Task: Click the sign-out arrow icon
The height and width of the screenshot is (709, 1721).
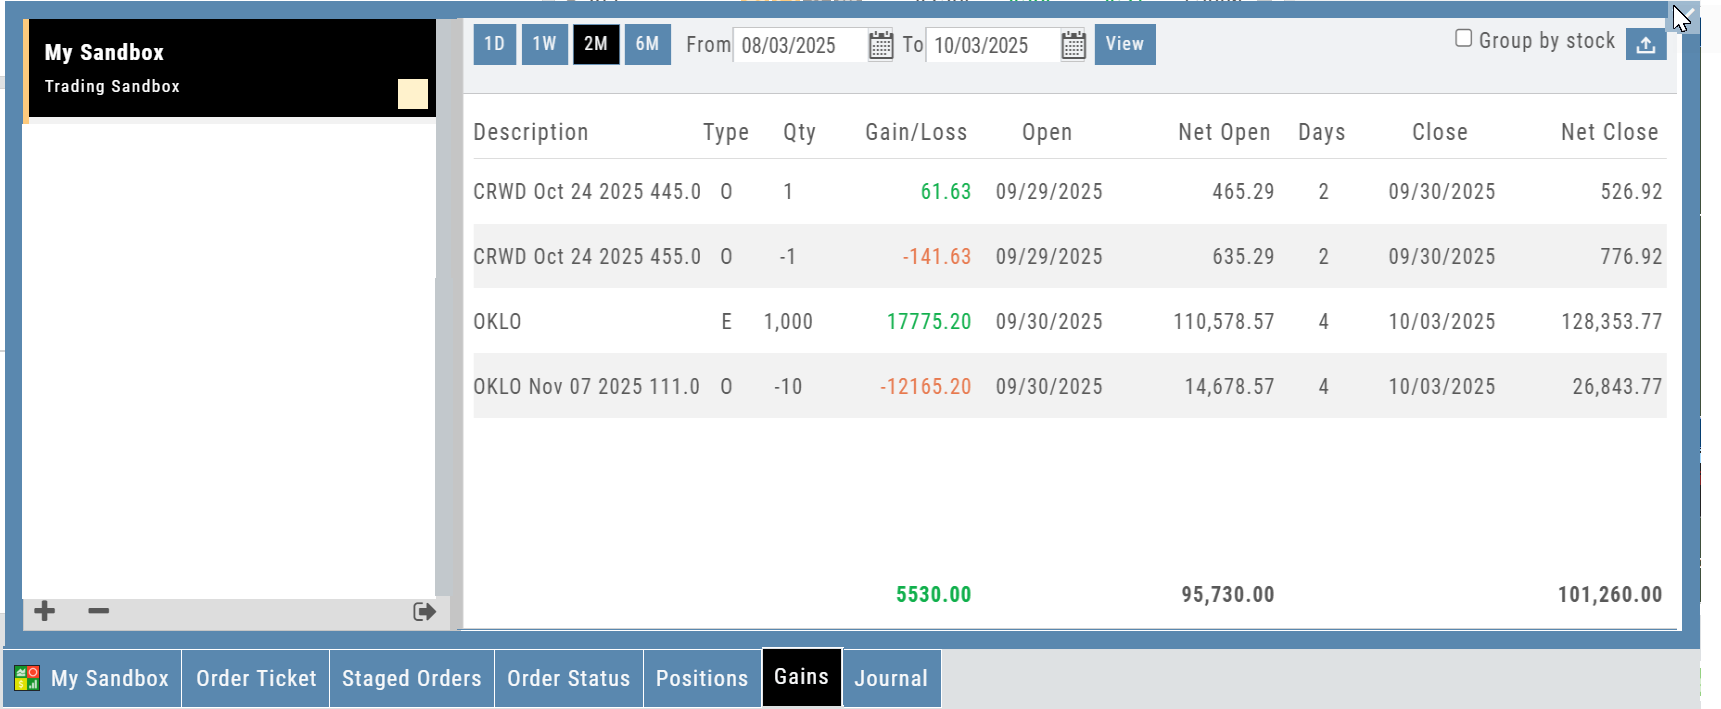Action: 424,611
